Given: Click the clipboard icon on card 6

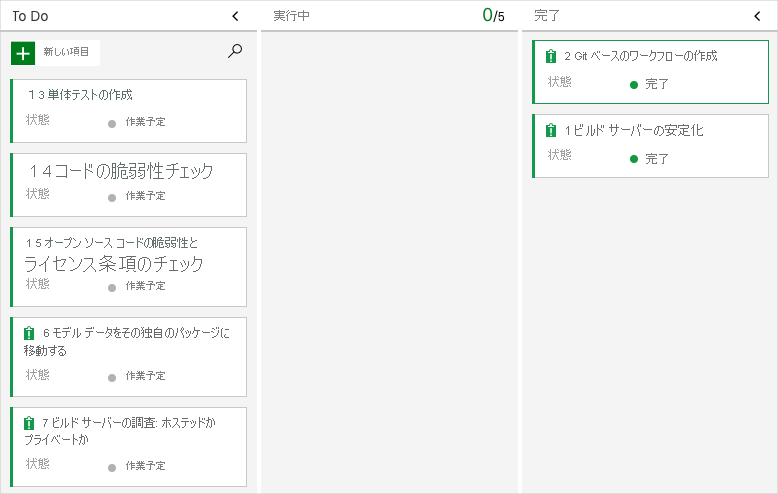Looking at the screenshot, I should (x=29, y=333).
